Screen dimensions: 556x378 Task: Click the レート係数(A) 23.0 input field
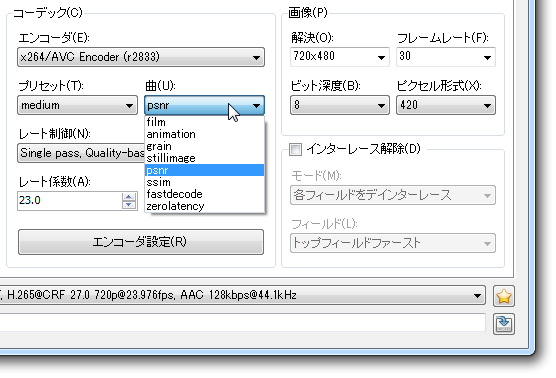point(69,201)
